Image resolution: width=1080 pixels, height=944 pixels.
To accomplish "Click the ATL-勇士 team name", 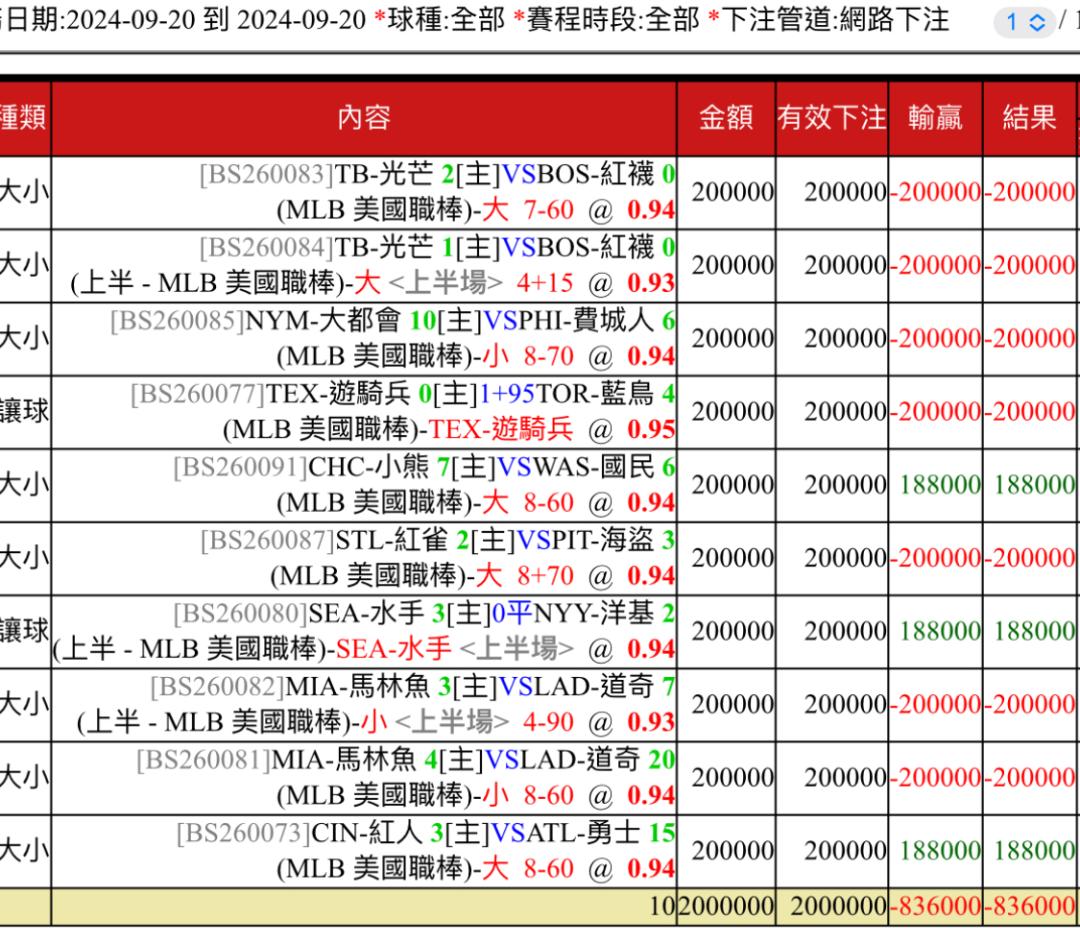I will tap(584, 833).
